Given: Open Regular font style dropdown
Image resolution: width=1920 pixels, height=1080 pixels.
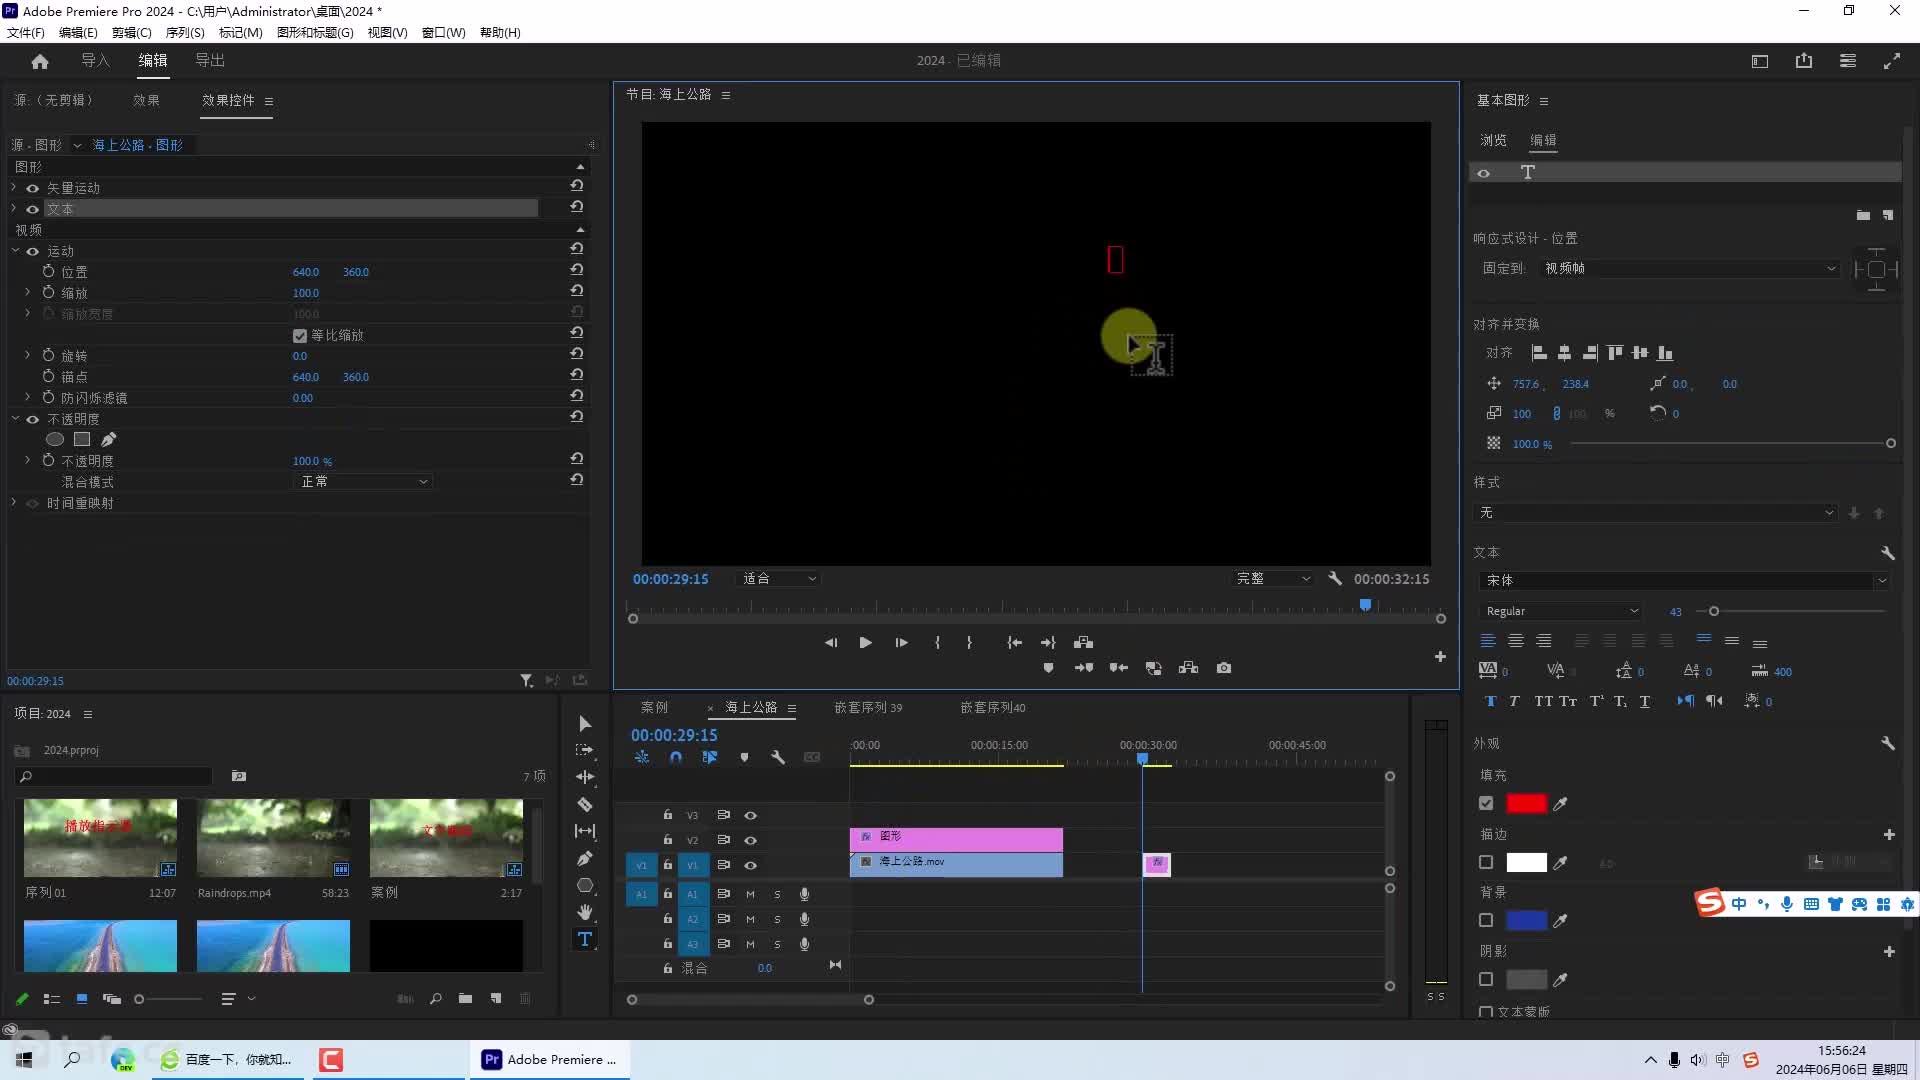Looking at the screenshot, I should pos(1560,611).
